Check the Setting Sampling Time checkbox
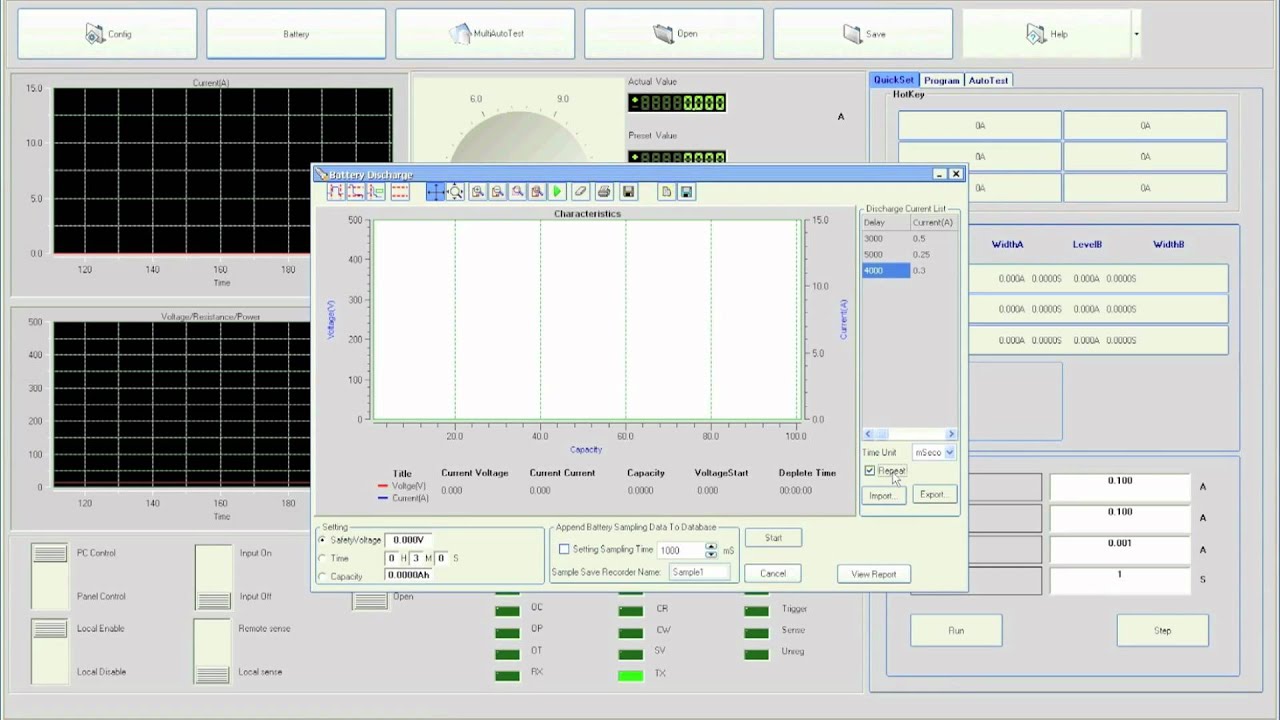 (x=564, y=549)
